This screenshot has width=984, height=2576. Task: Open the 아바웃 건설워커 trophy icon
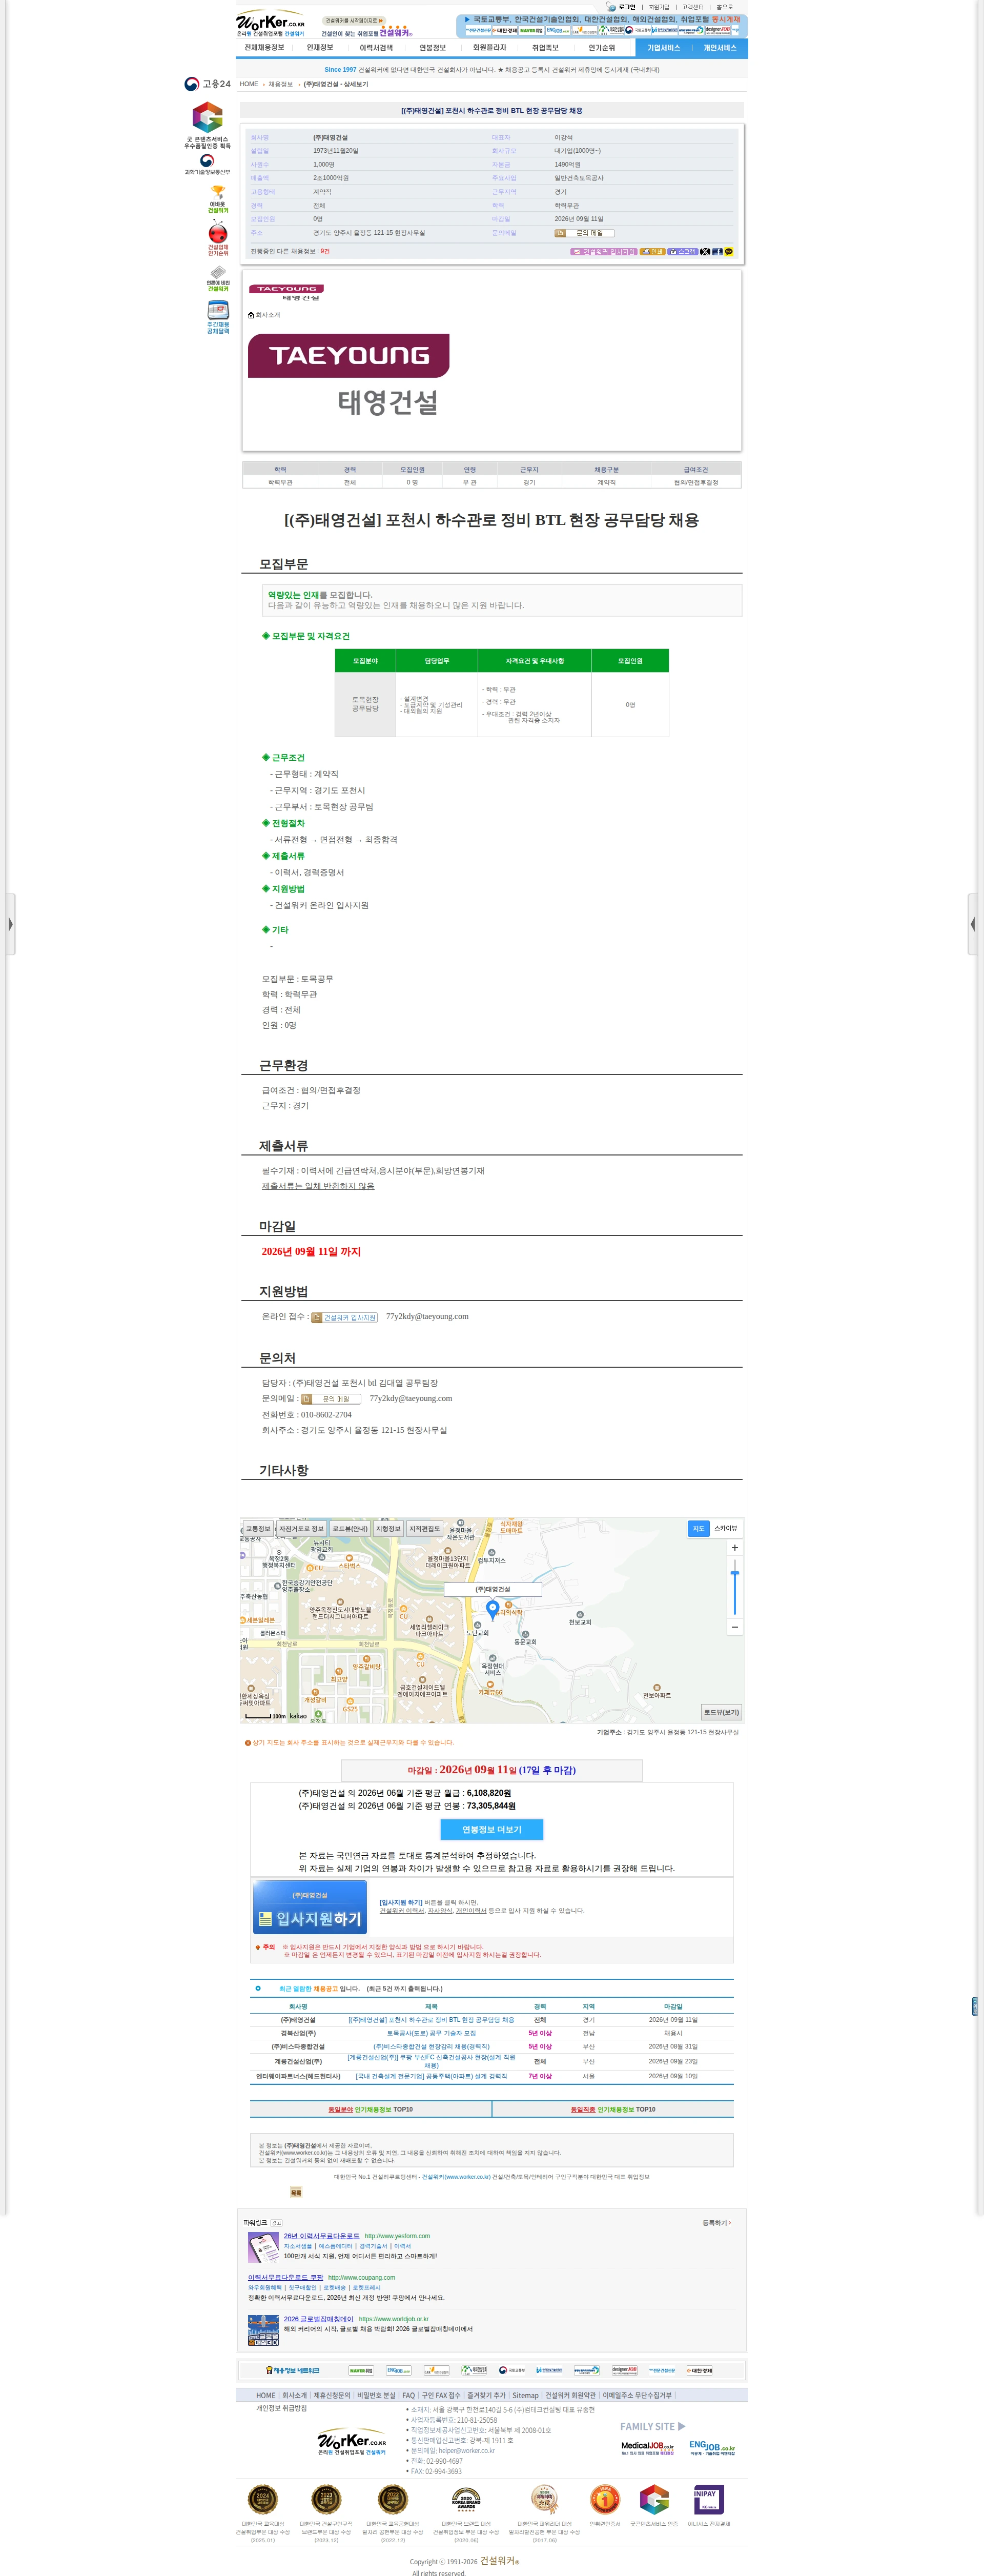coord(218,199)
